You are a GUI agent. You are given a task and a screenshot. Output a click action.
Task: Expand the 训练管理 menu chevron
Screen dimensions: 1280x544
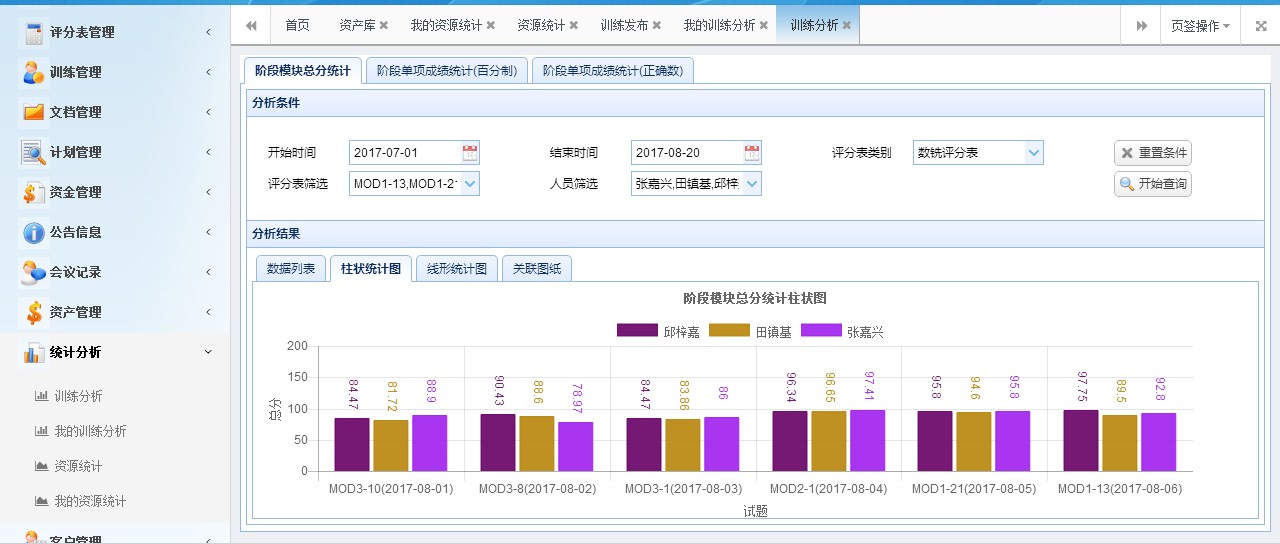(x=208, y=72)
